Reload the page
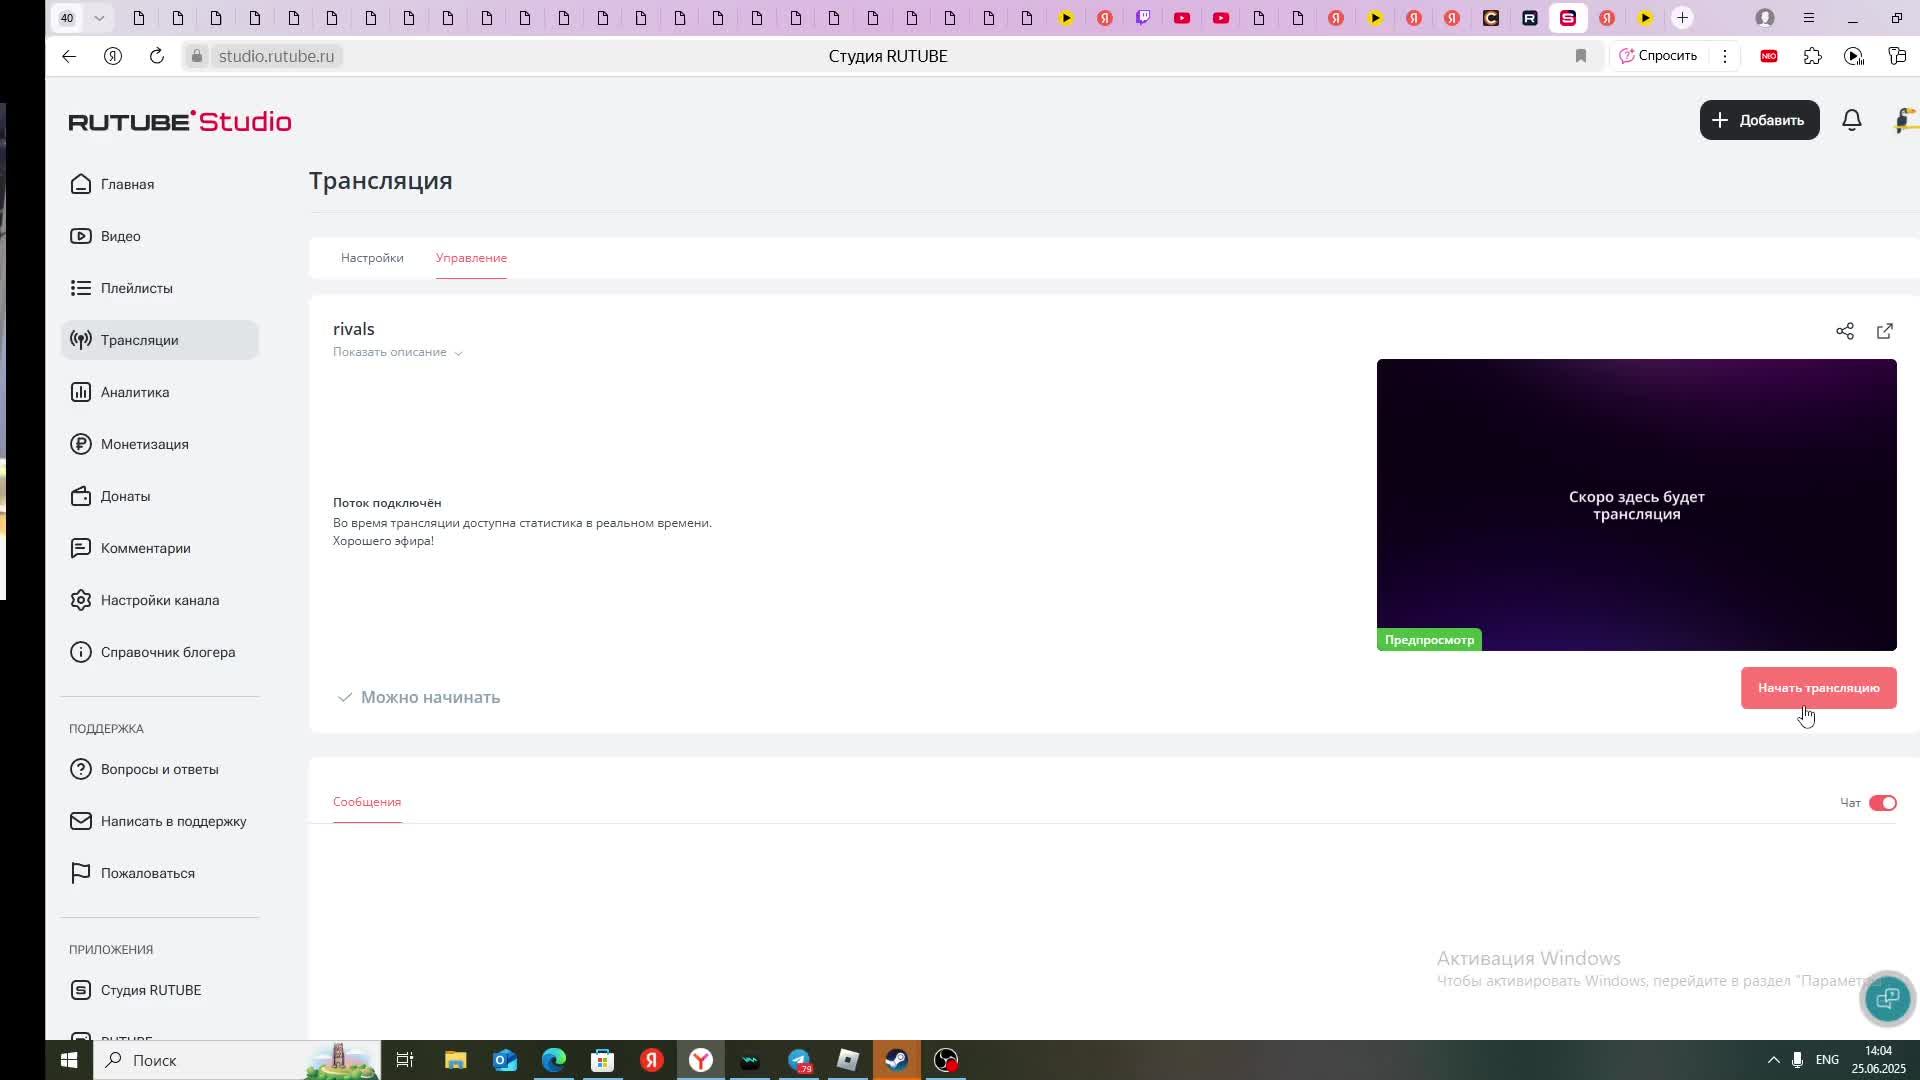This screenshot has width=1920, height=1080. (157, 56)
